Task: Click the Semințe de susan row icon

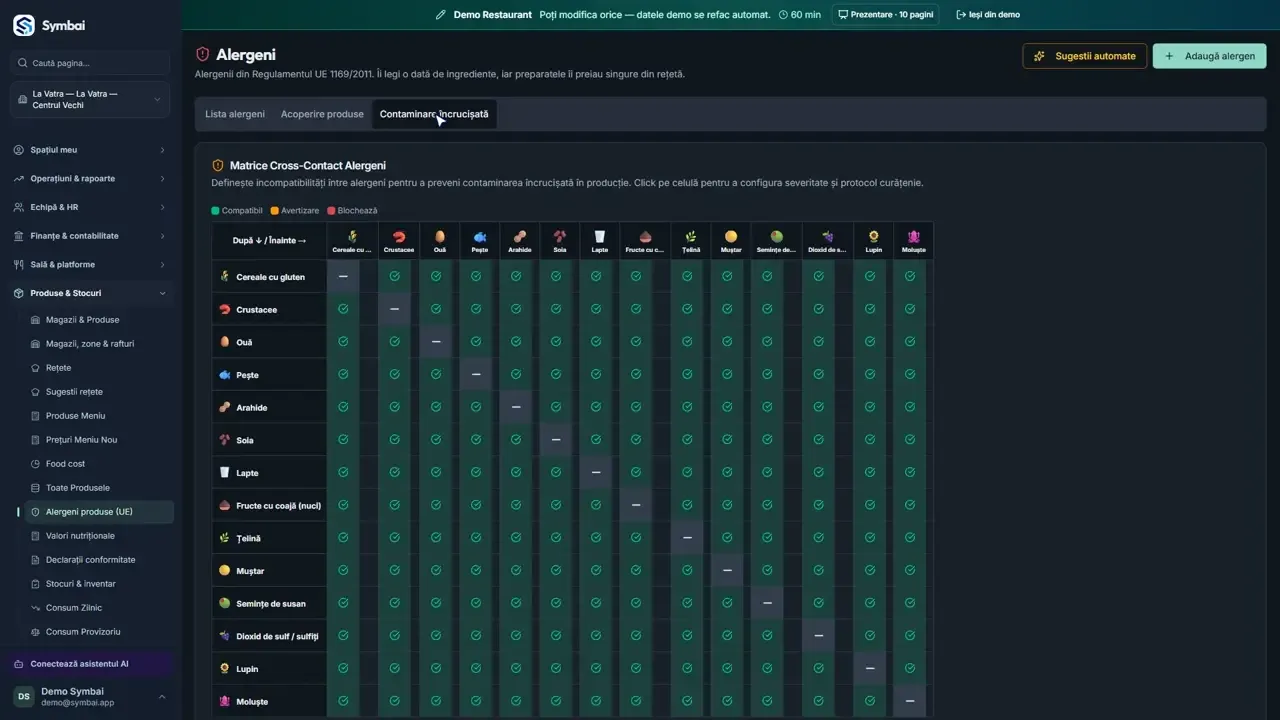Action: (x=225, y=603)
